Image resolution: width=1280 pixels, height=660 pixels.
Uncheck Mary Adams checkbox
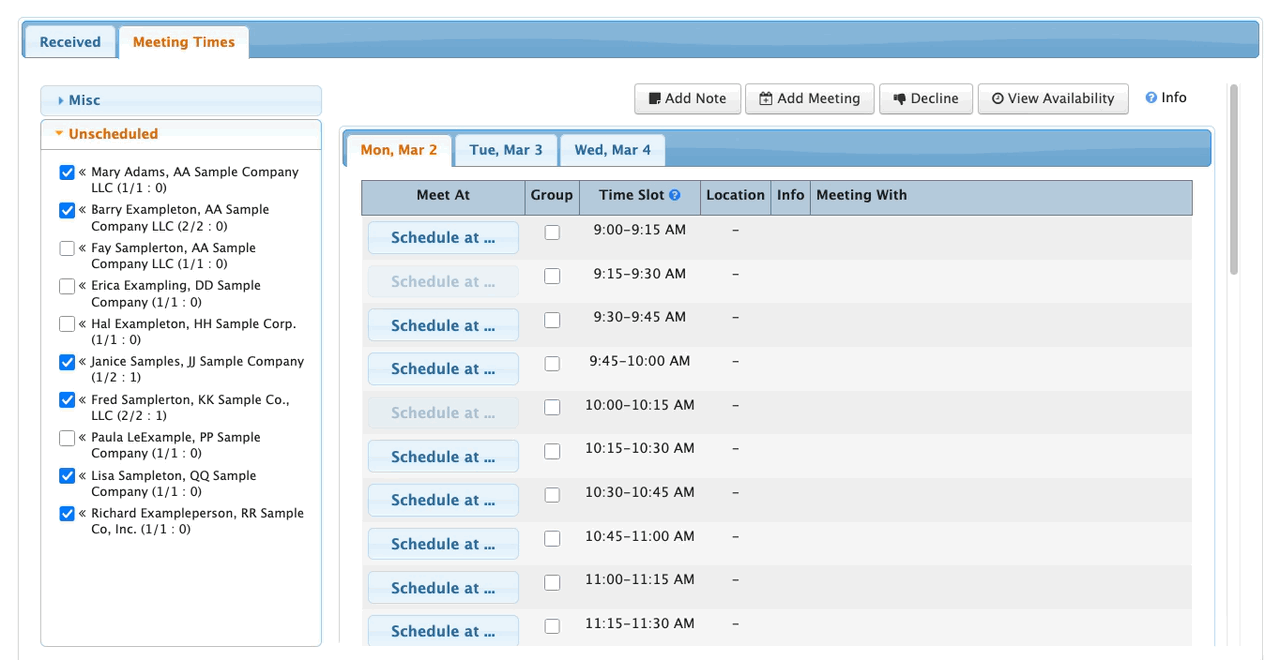(x=67, y=173)
